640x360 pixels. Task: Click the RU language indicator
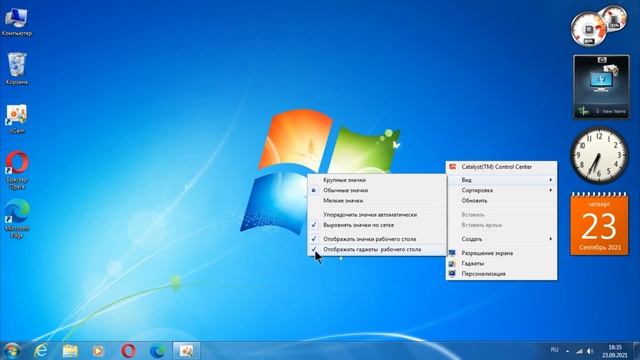[554, 350]
